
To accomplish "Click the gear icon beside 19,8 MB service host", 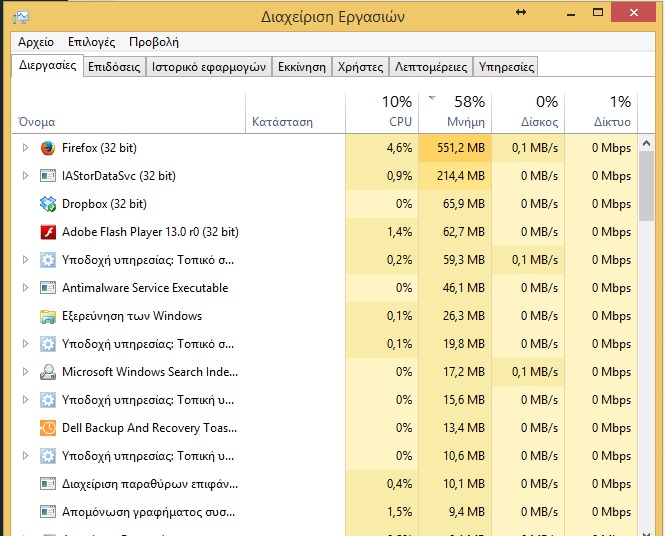I will coord(48,344).
